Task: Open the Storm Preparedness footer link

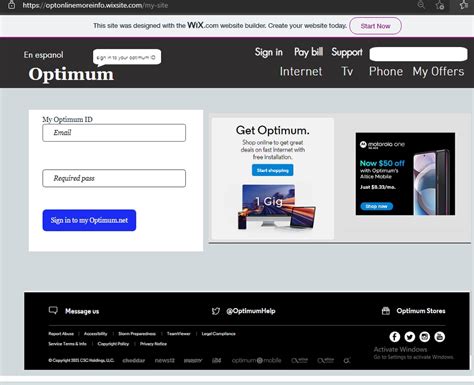Action: (x=137, y=334)
